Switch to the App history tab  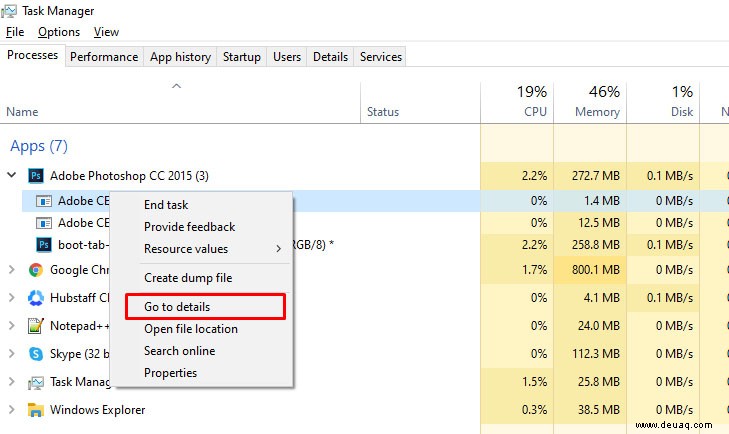pyautogui.click(x=180, y=57)
